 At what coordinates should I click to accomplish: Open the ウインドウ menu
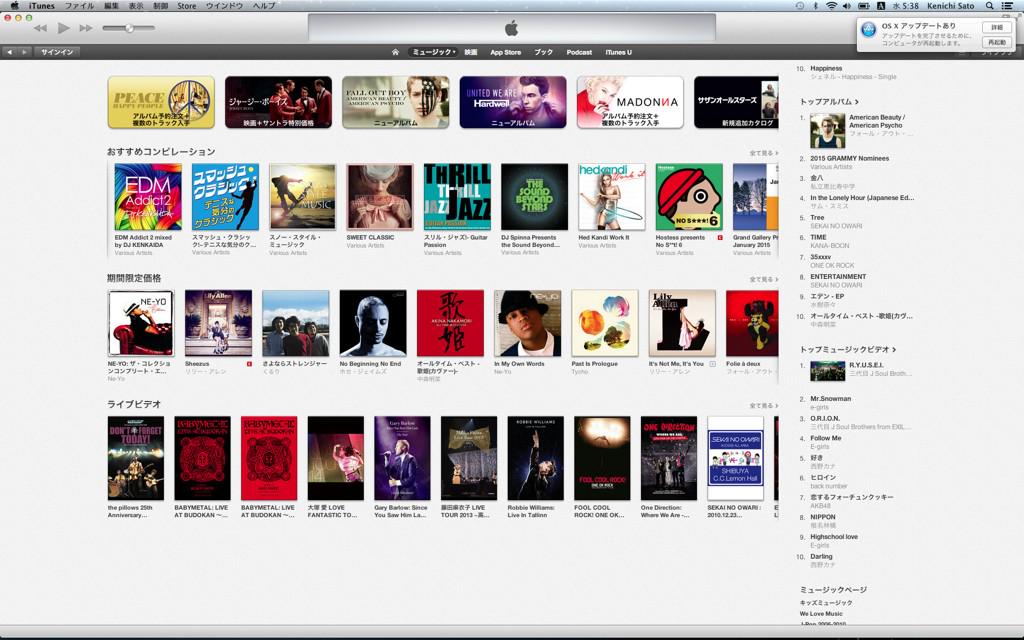224,5
